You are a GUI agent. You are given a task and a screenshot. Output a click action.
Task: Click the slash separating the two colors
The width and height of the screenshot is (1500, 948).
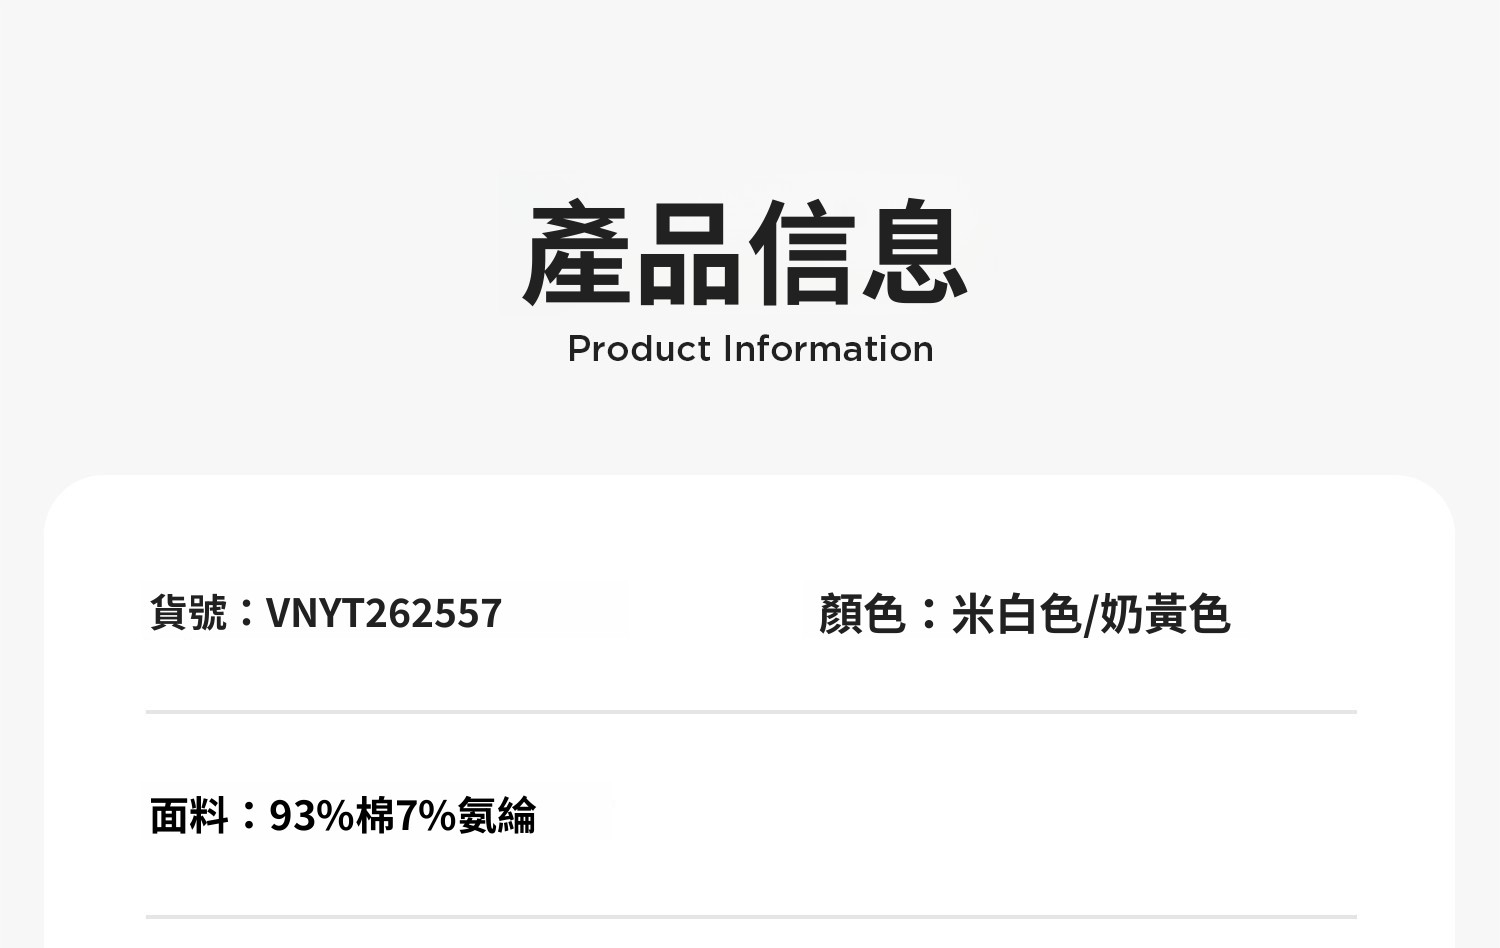pyautogui.click(x=1090, y=614)
